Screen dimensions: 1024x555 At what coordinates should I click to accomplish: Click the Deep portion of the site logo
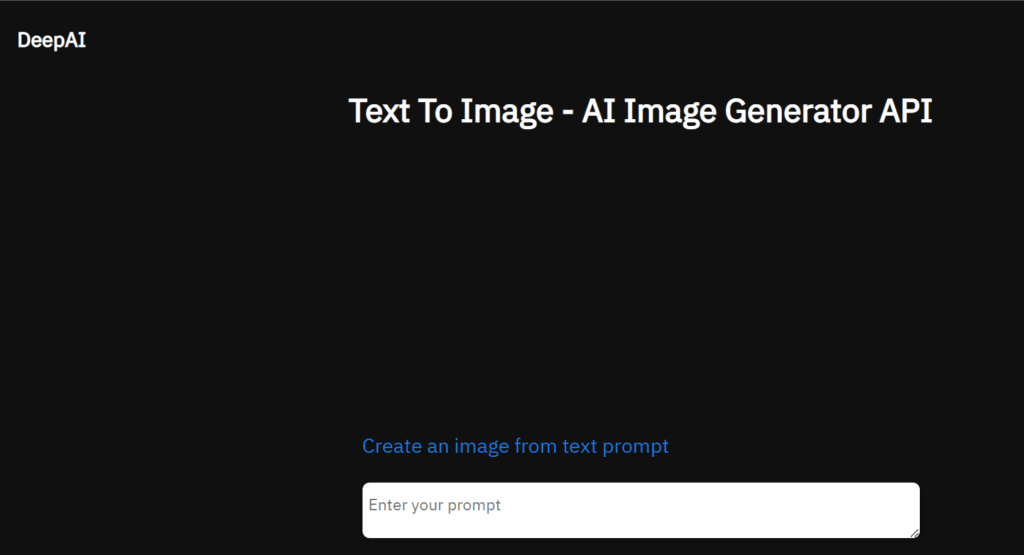click(40, 41)
